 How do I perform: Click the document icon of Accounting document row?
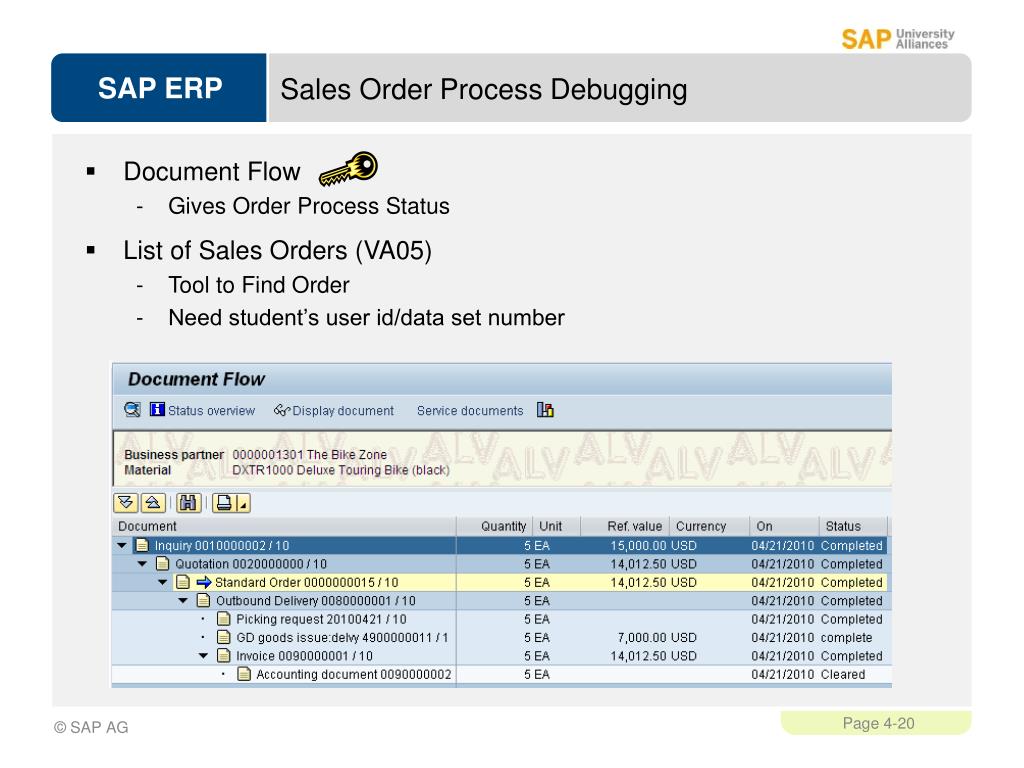pyautogui.click(x=244, y=674)
